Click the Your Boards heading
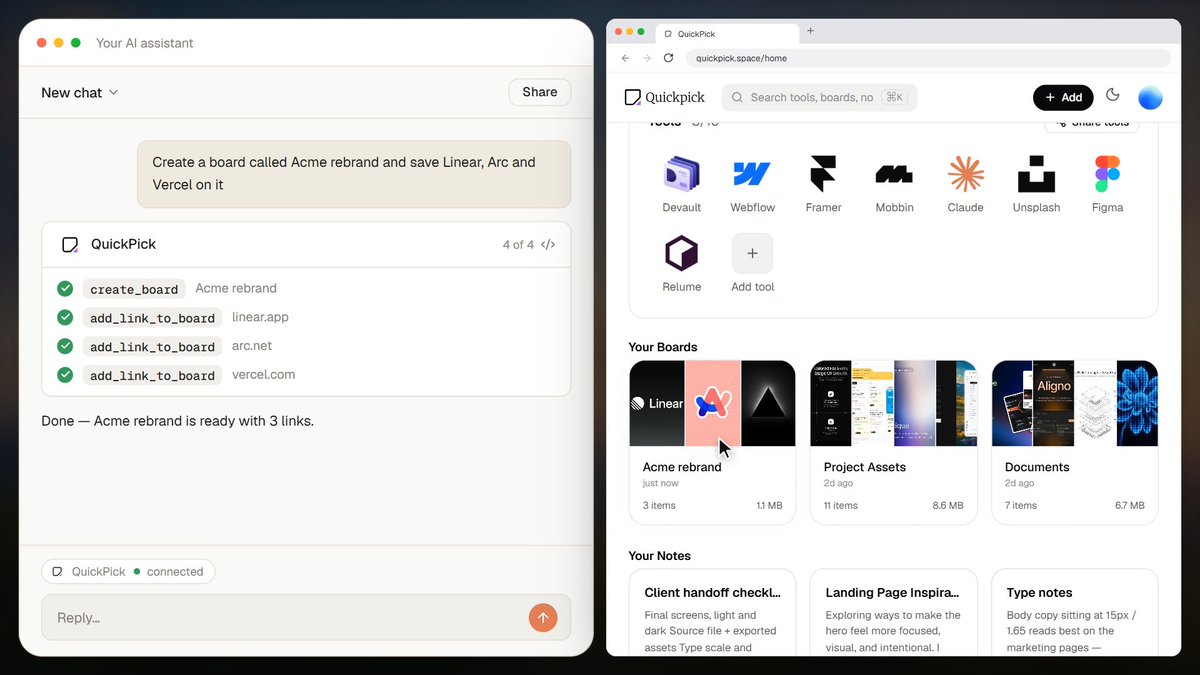The image size is (1200, 675). pos(663,347)
